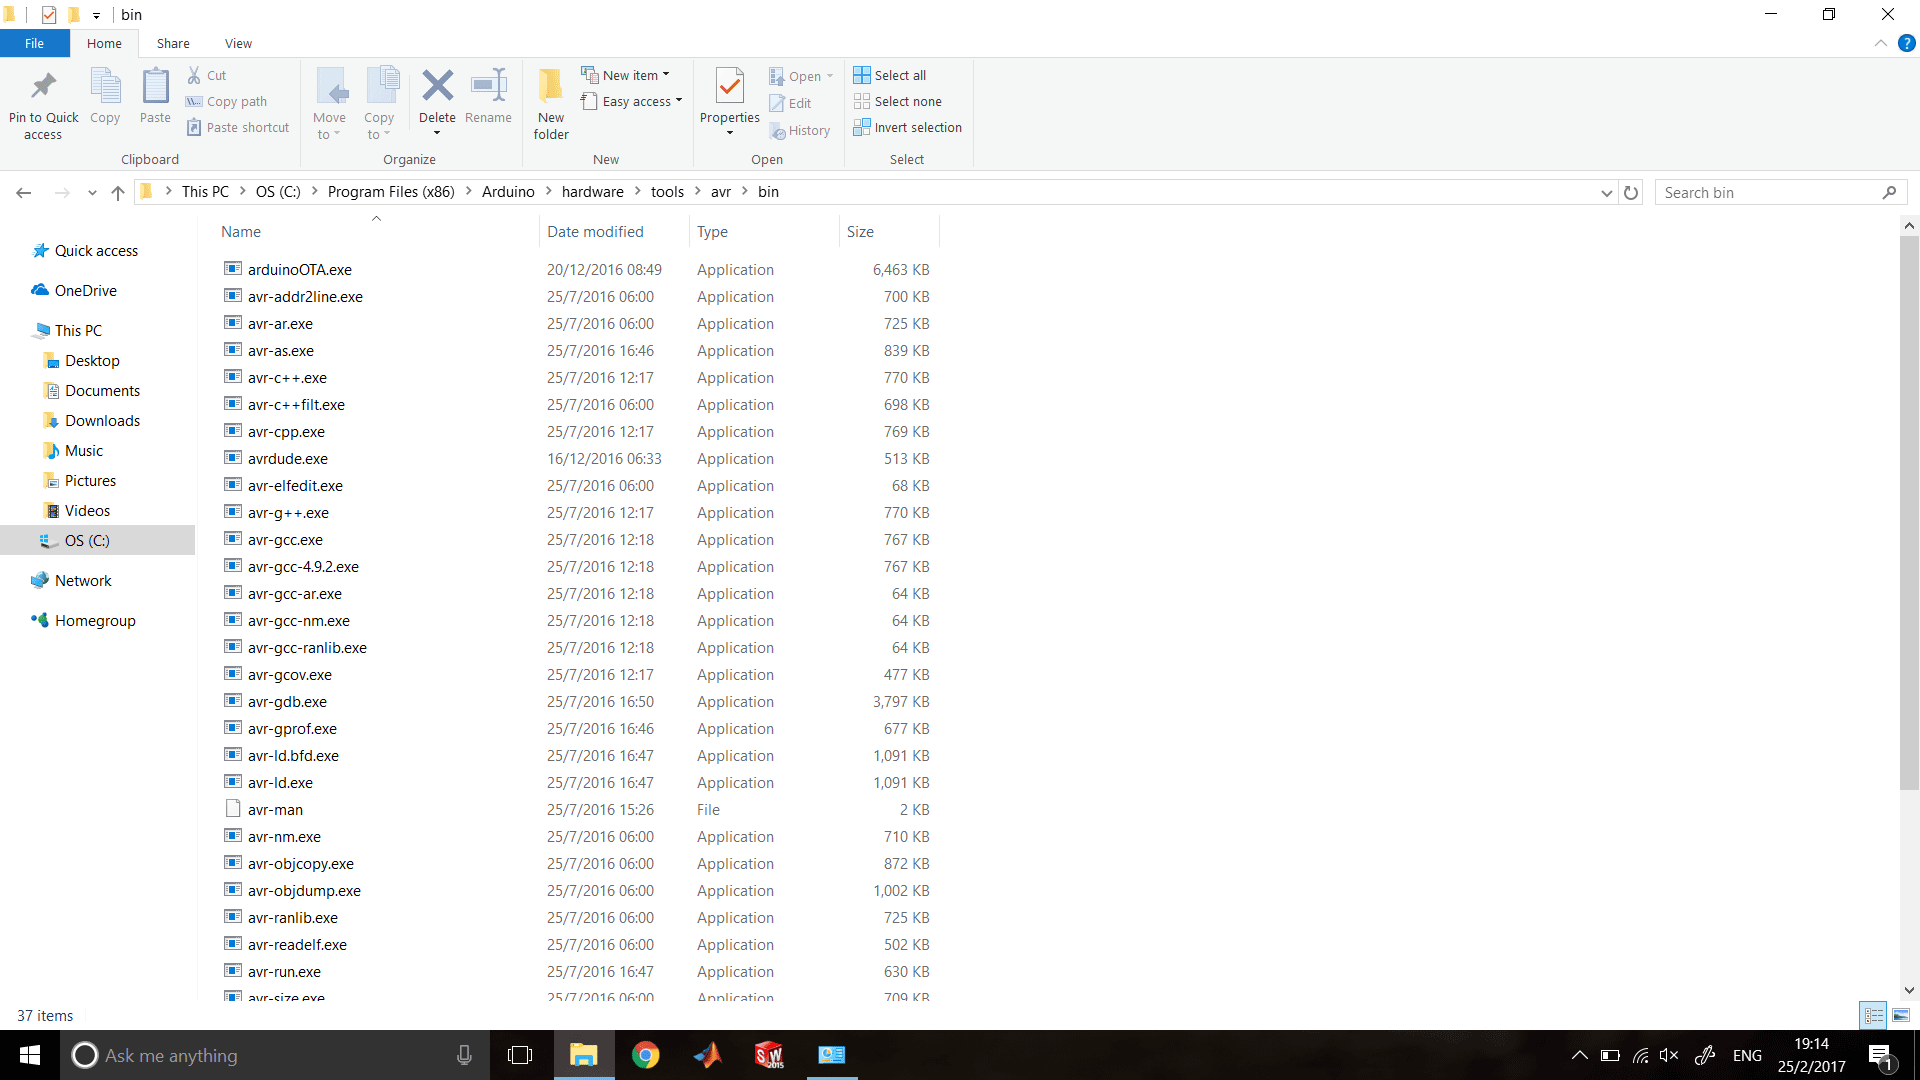Viewport: 1920px width, 1080px height.
Task: Click the Edit ribbon command
Action: [790, 103]
